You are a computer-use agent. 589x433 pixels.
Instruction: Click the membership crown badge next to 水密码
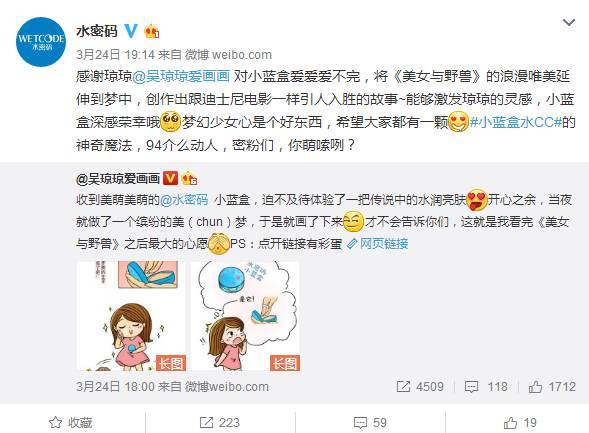152,31
